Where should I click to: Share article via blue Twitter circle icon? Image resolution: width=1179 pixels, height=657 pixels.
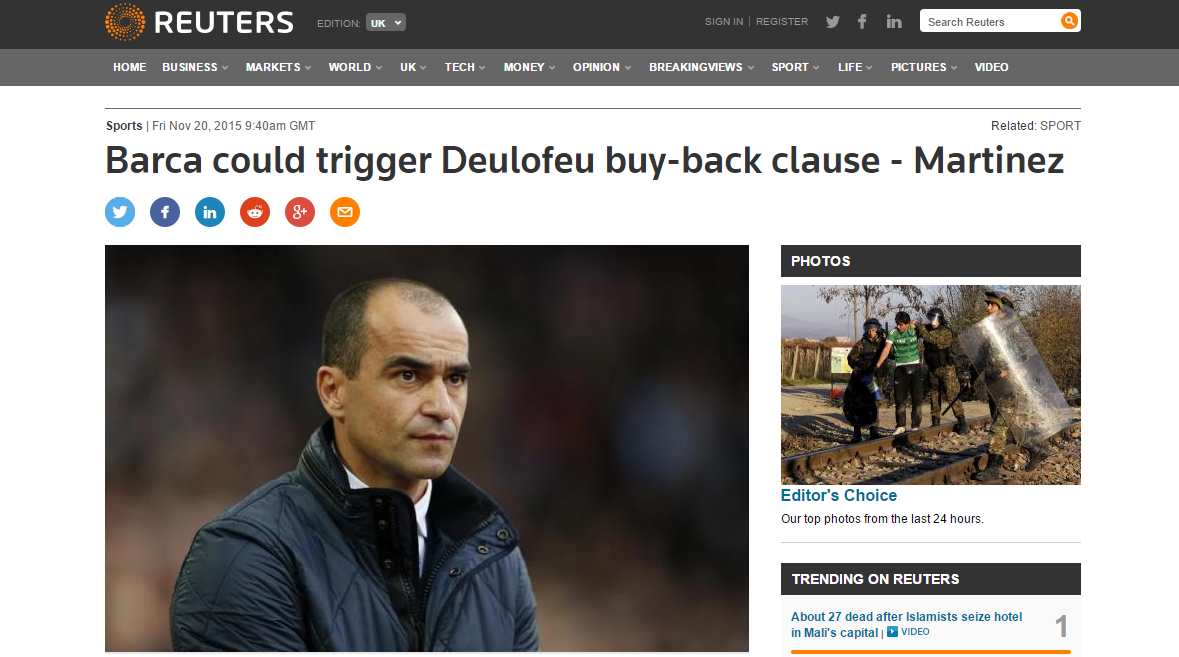120,212
